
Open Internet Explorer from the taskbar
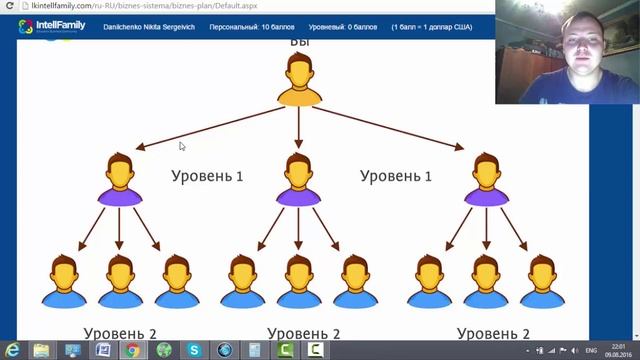pos(12,350)
